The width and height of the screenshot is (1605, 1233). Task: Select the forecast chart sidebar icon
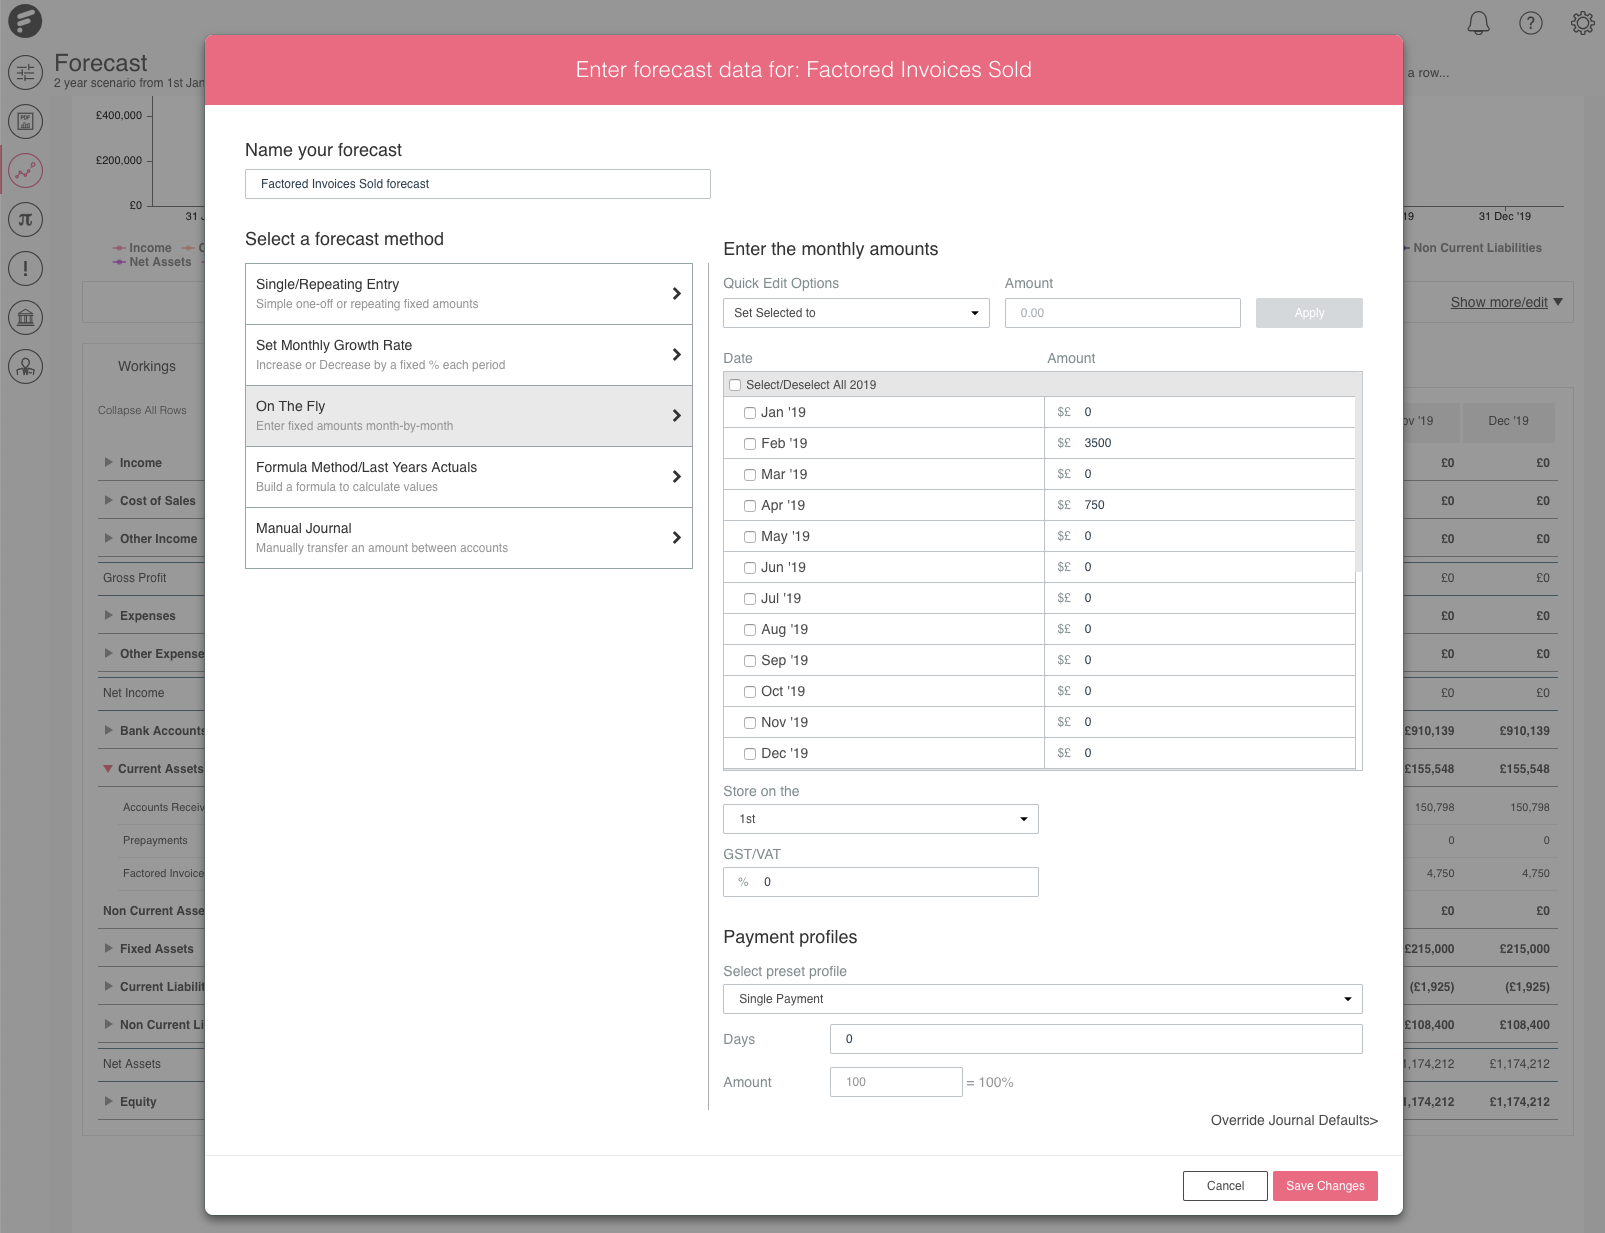click(25, 171)
